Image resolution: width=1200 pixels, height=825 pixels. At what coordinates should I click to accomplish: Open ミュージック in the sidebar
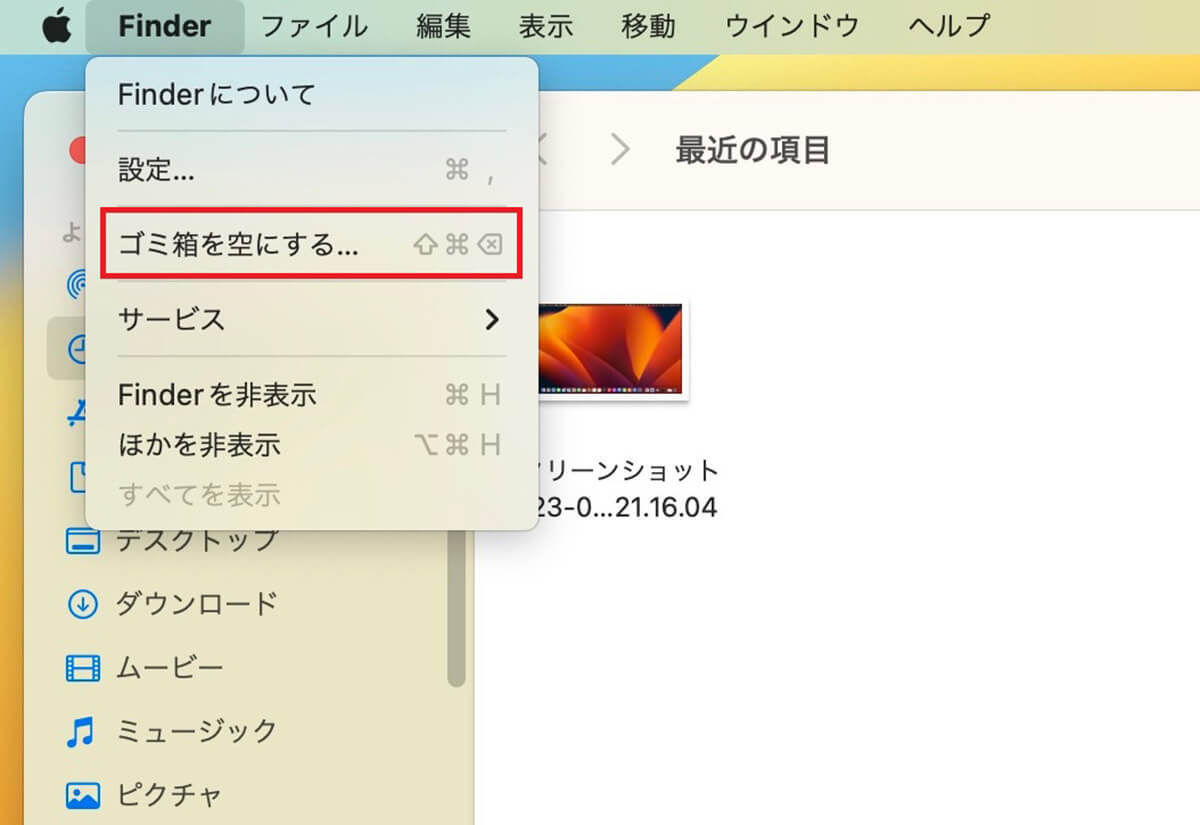pyautogui.click(x=197, y=731)
